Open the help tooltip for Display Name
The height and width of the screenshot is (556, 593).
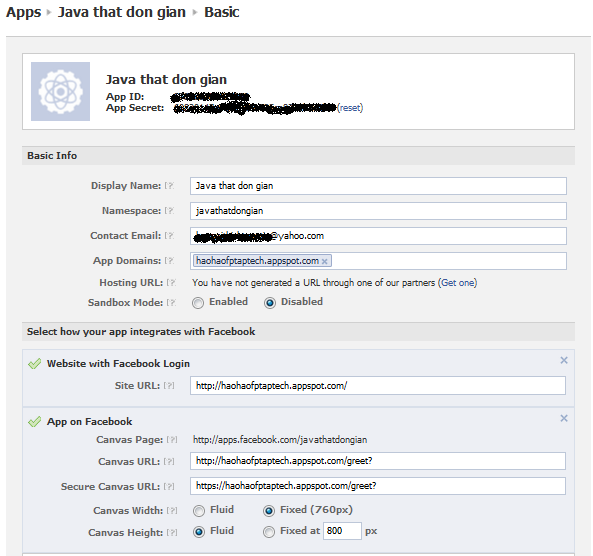pyautogui.click(x=169, y=186)
